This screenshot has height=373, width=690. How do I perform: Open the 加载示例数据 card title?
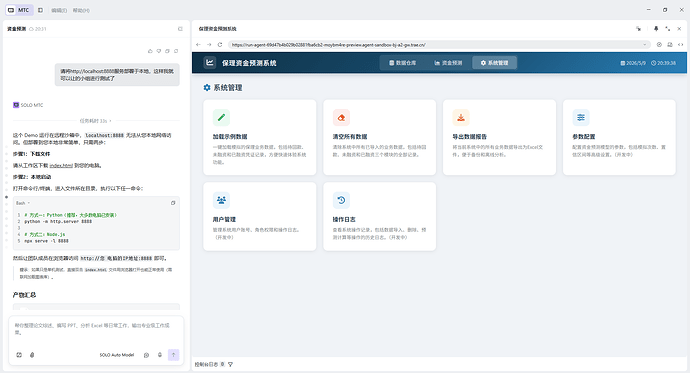[230, 137]
